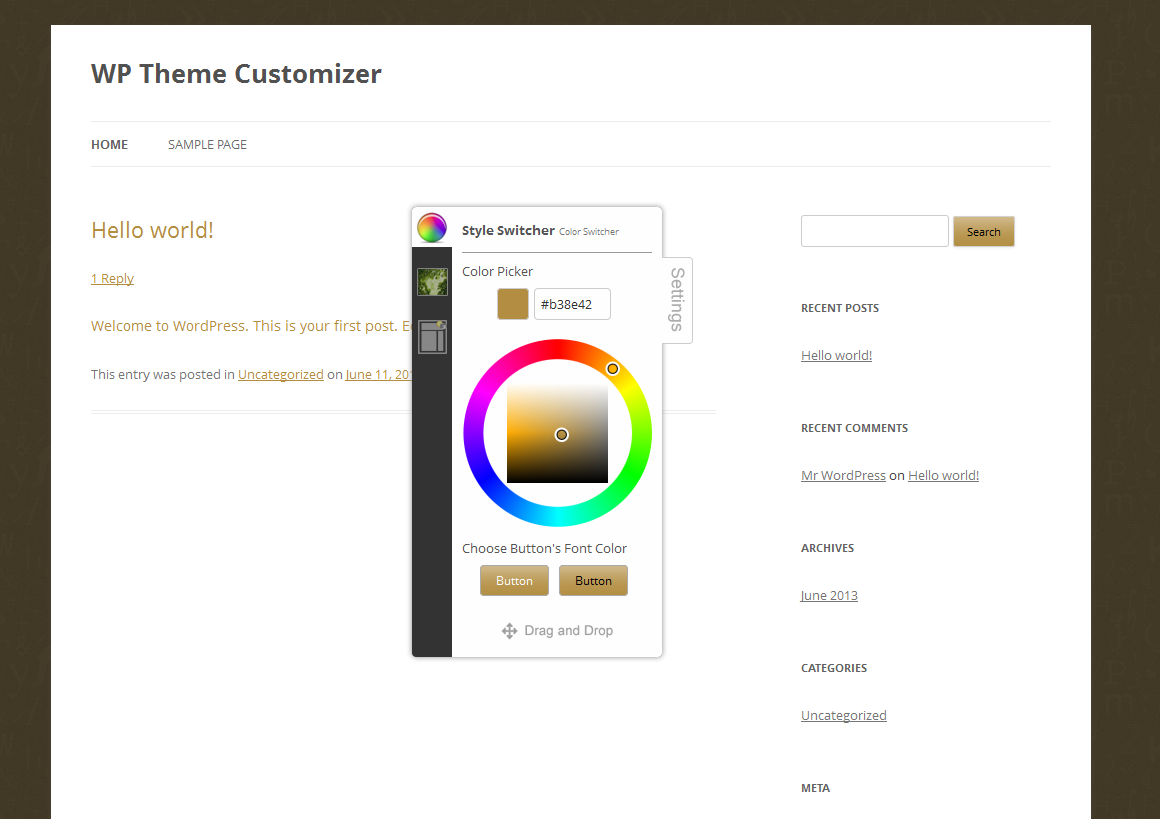Click the saturation square marker
1160x819 pixels.
click(x=562, y=434)
